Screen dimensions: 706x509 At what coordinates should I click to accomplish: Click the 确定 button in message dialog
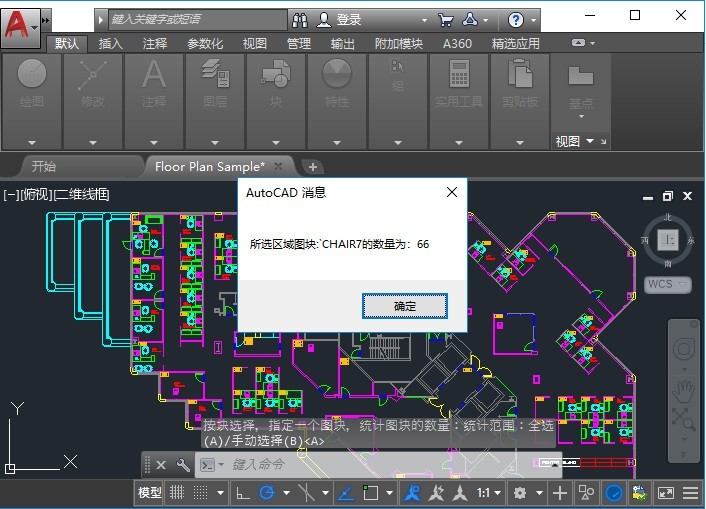(x=404, y=306)
